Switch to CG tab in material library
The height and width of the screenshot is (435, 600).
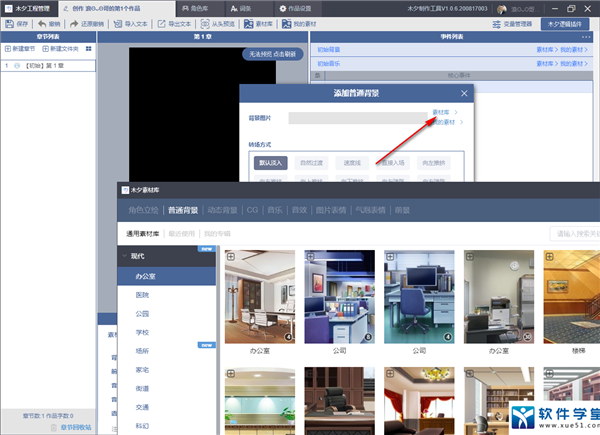pyautogui.click(x=252, y=210)
